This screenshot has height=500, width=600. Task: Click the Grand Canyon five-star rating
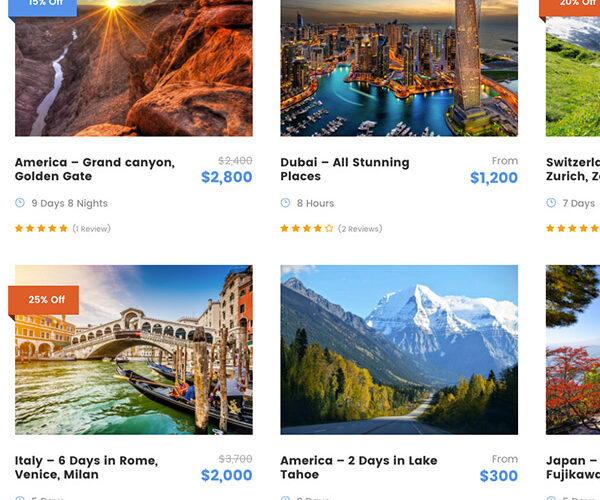point(41,229)
